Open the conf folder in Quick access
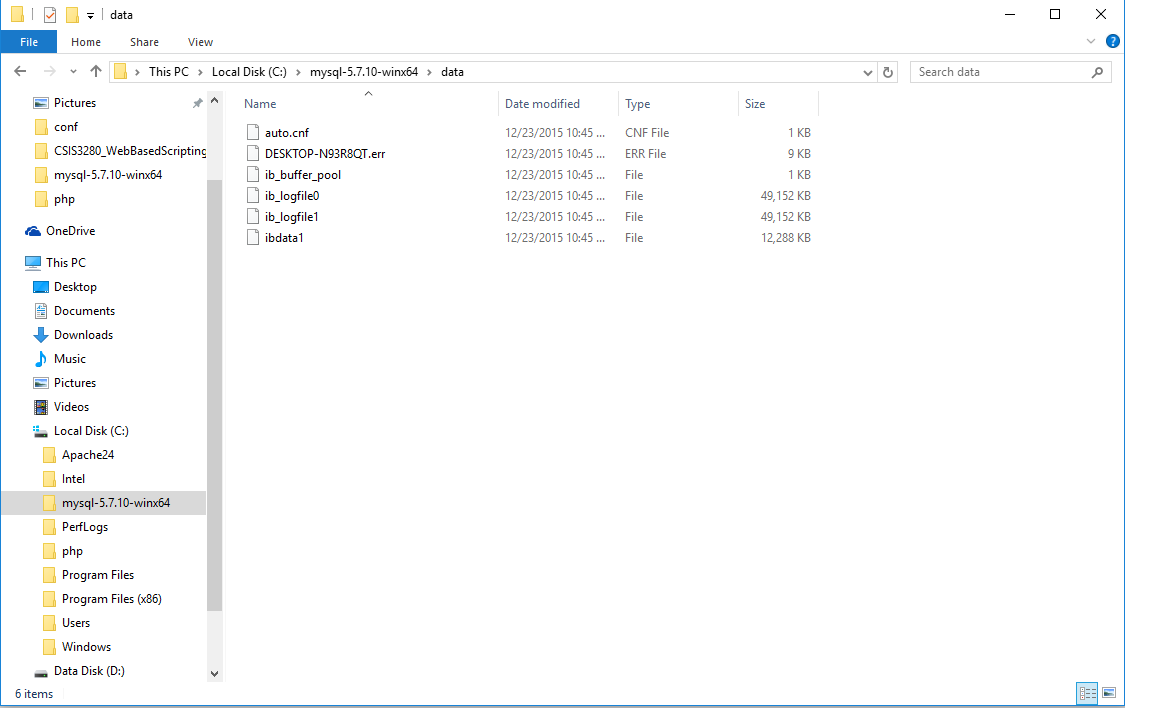1152x708 pixels. coord(65,127)
